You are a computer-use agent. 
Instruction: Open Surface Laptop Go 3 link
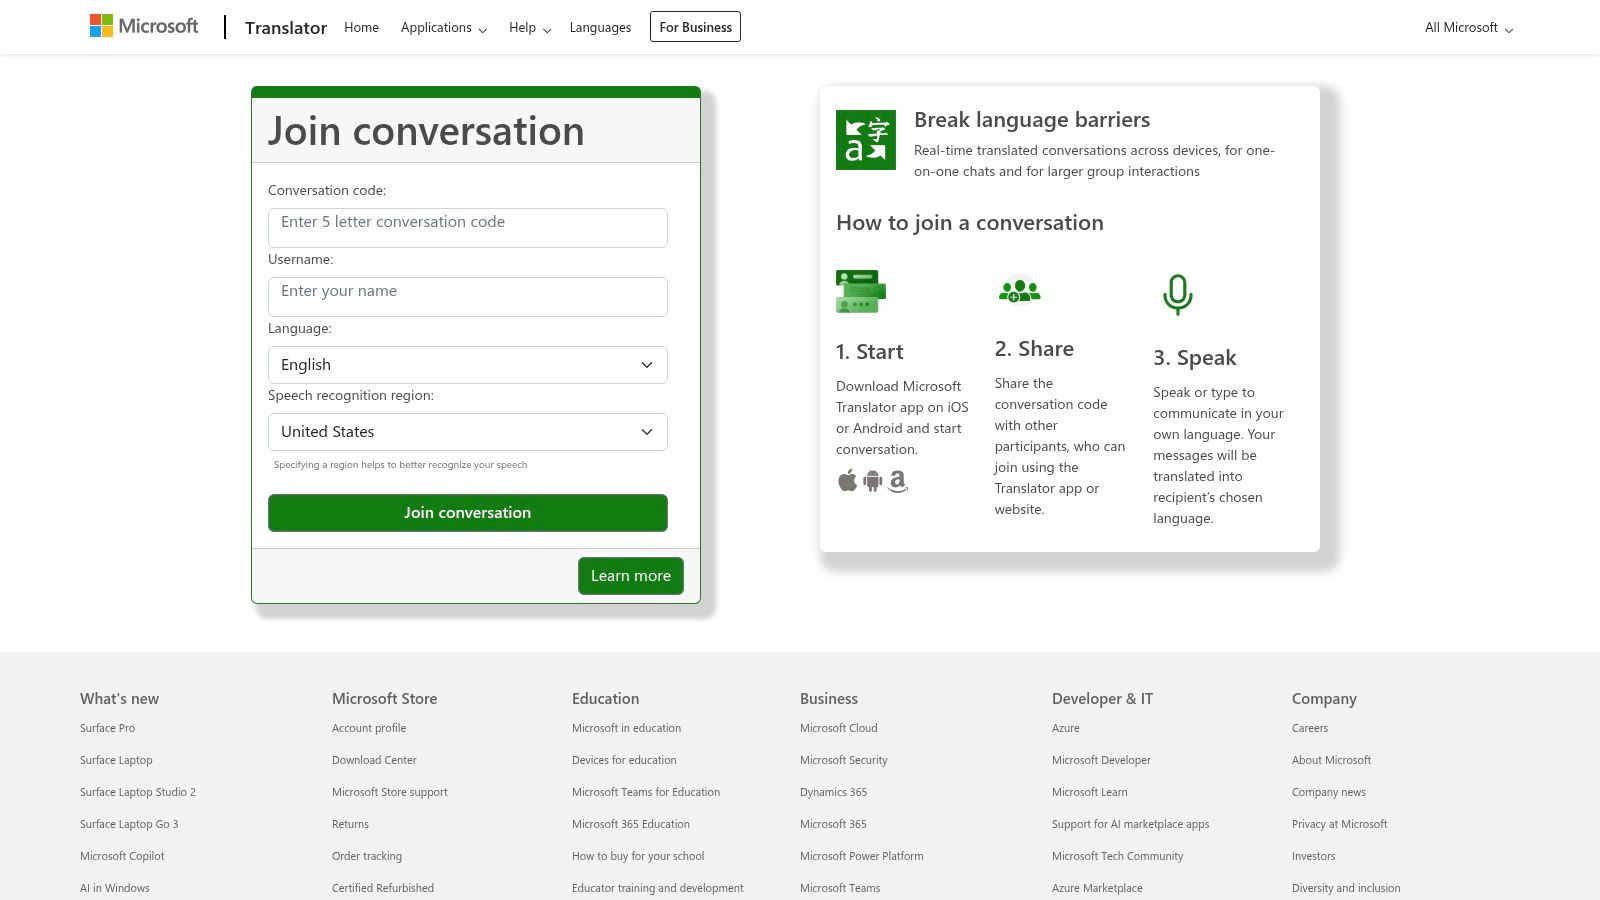coord(129,824)
